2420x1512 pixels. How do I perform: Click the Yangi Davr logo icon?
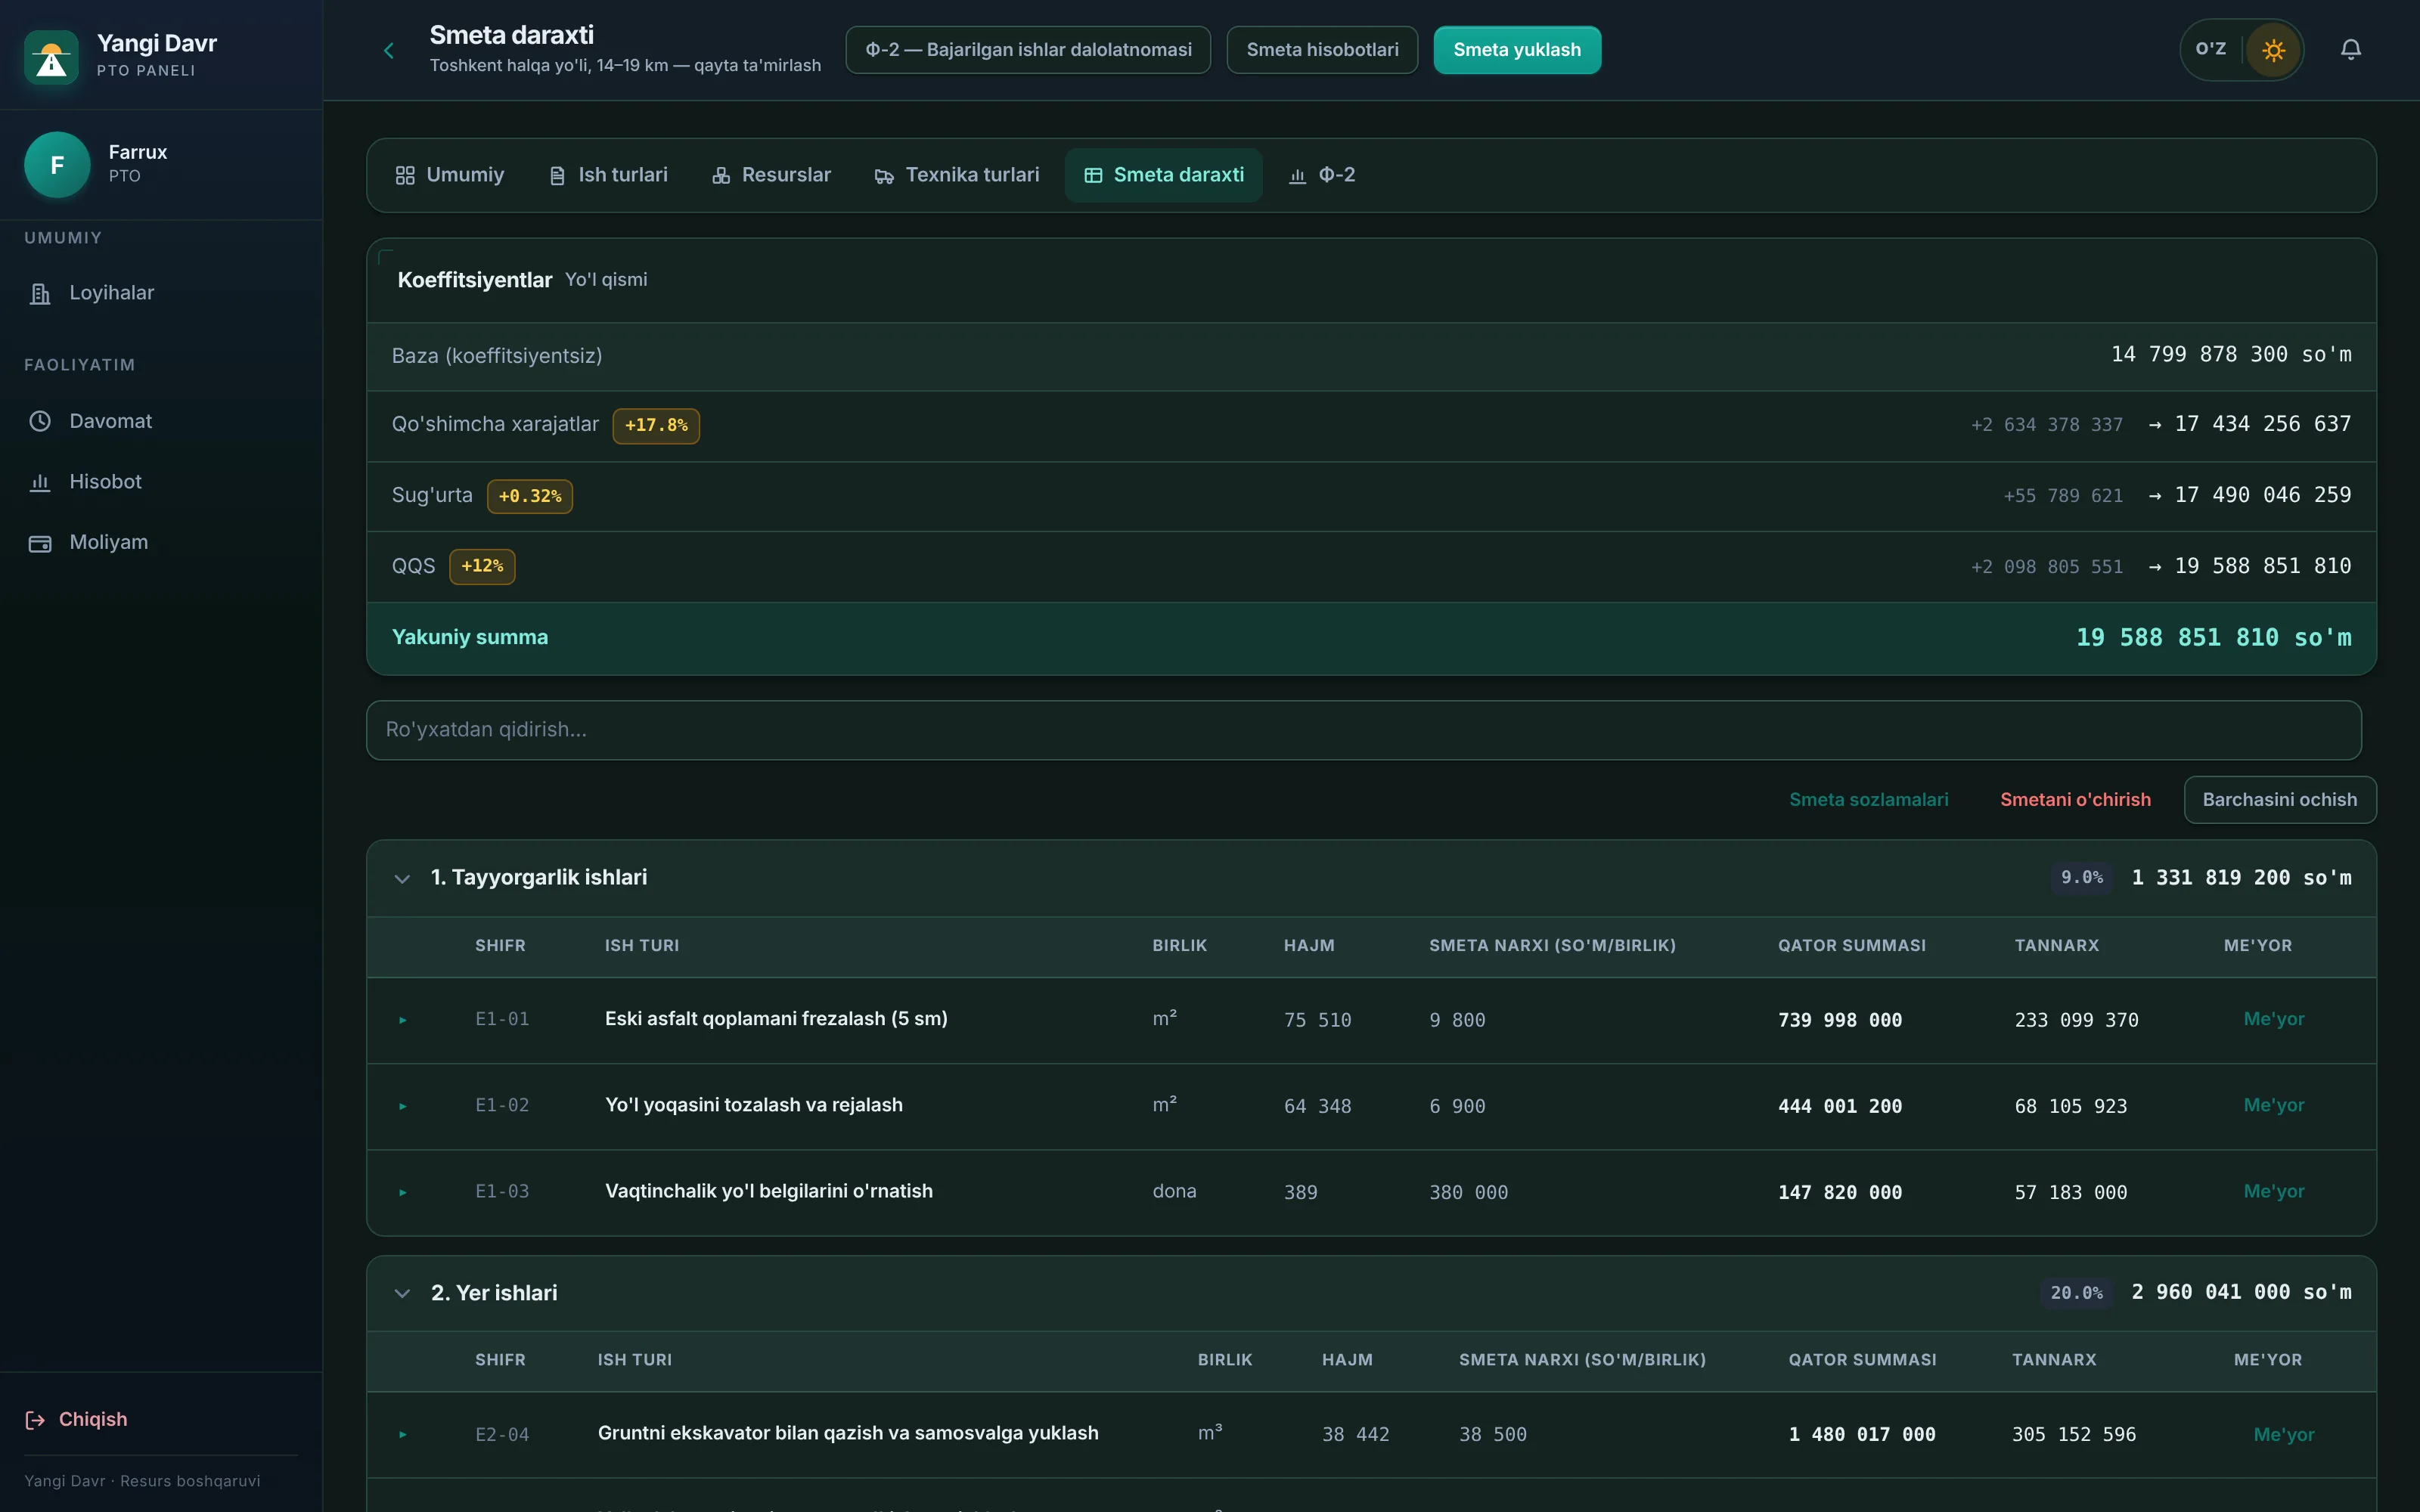(51, 57)
